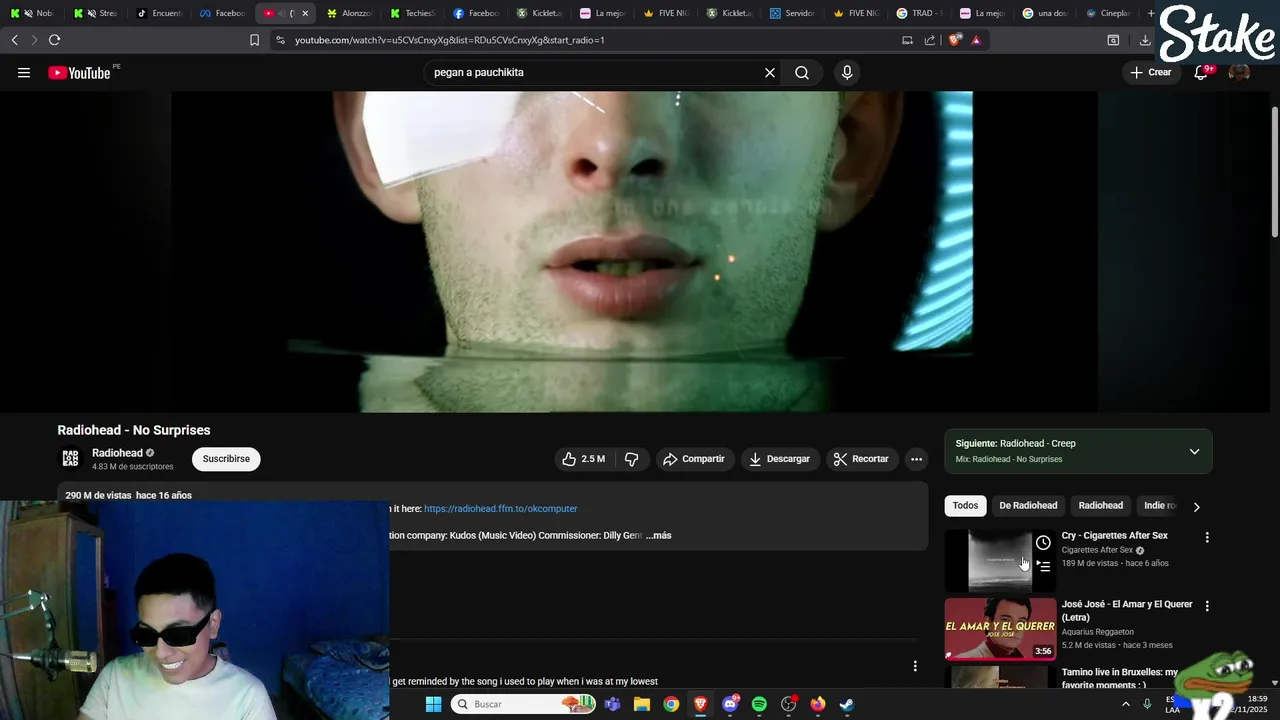Close the active YouTube browser tab
Image resolution: width=1280 pixels, height=720 pixels.
point(305,13)
